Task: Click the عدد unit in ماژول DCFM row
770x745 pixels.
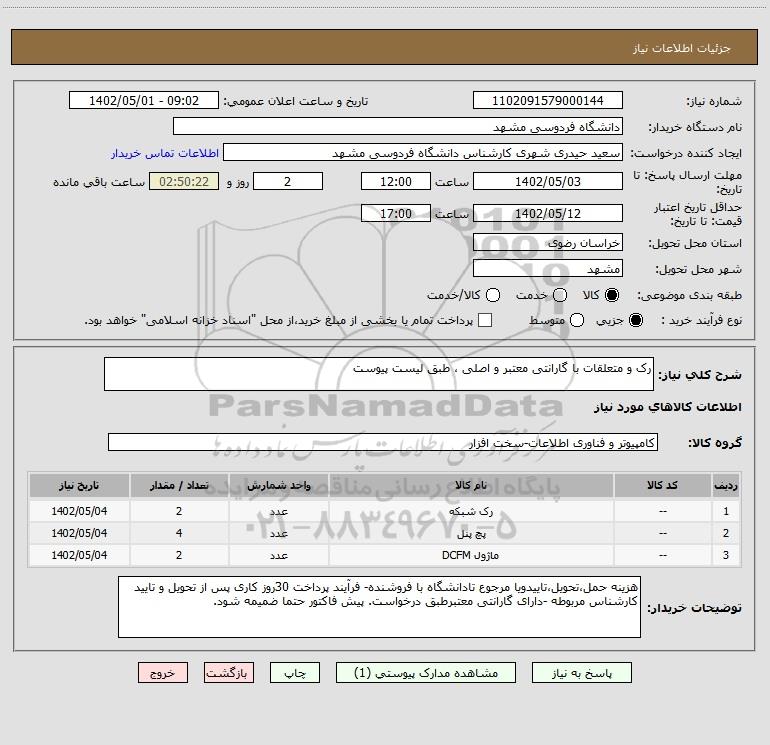Action: pyautogui.click(x=278, y=555)
